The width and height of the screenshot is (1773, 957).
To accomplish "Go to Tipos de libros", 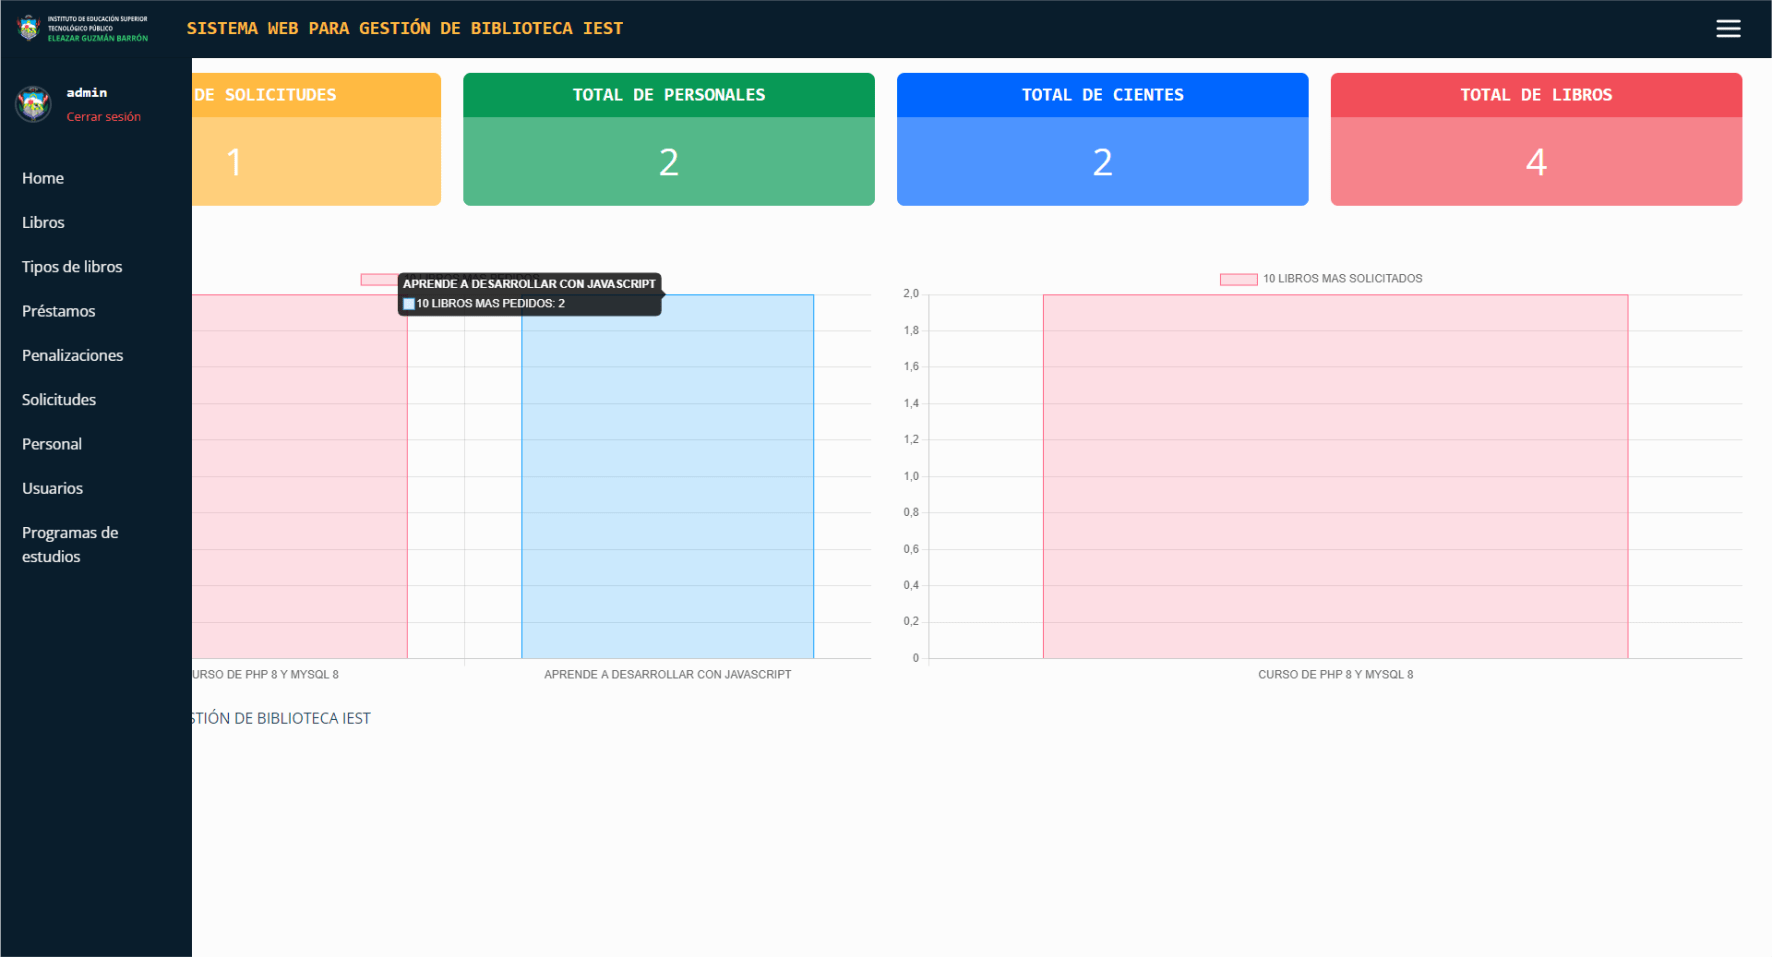I will (72, 267).
